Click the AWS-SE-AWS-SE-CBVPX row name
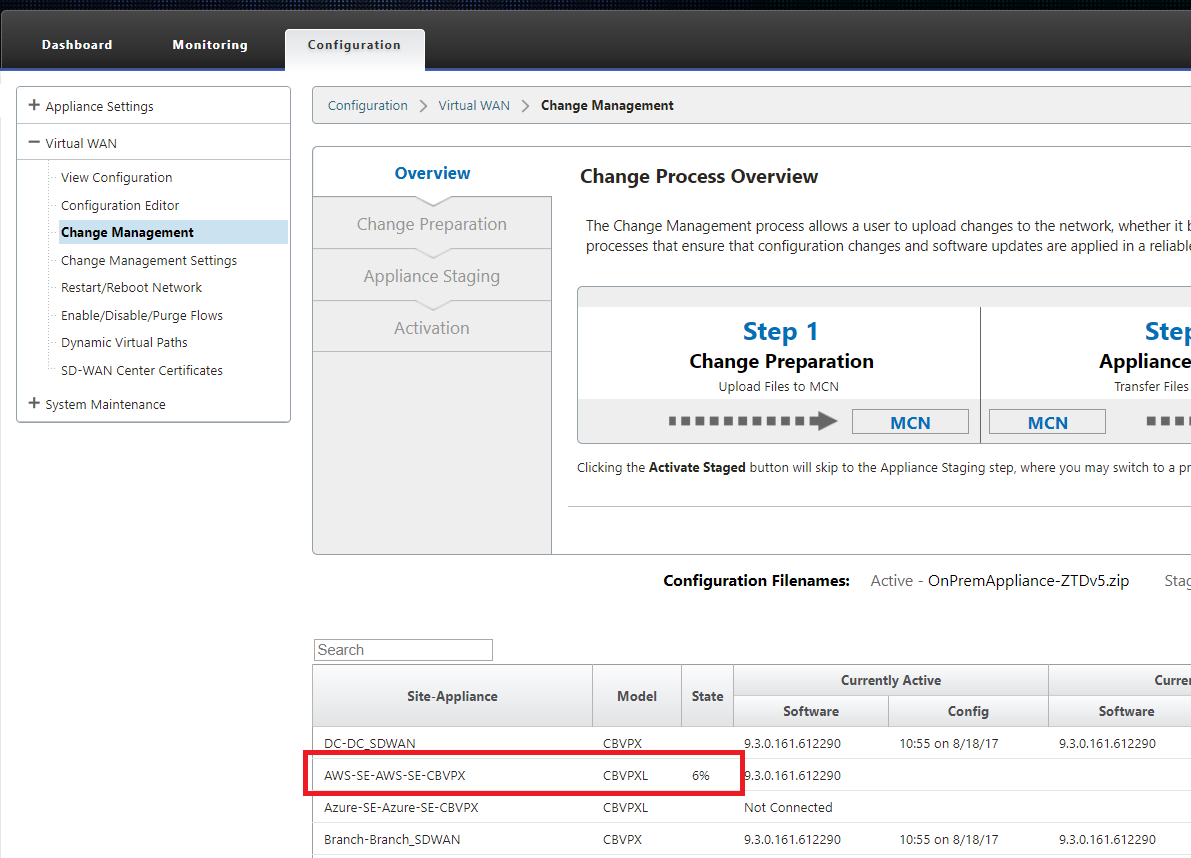This screenshot has width=1191, height=858. (x=395, y=775)
